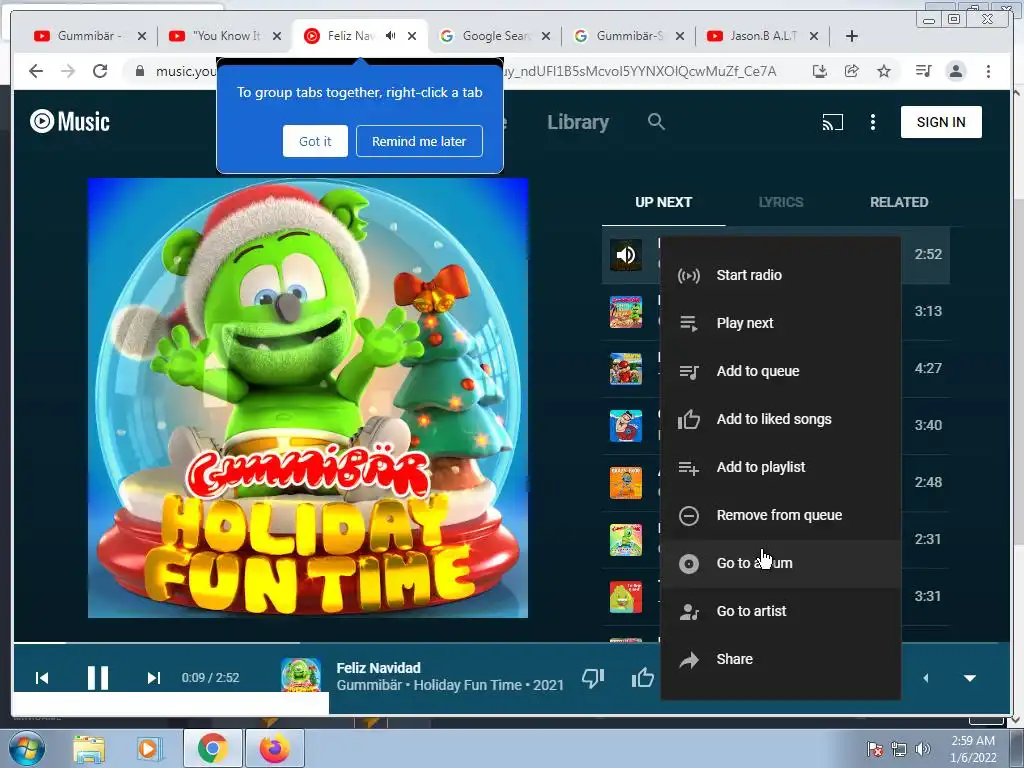Viewport: 1024px width, 768px height.
Task: Select Go to artist option
Action: 780,611
